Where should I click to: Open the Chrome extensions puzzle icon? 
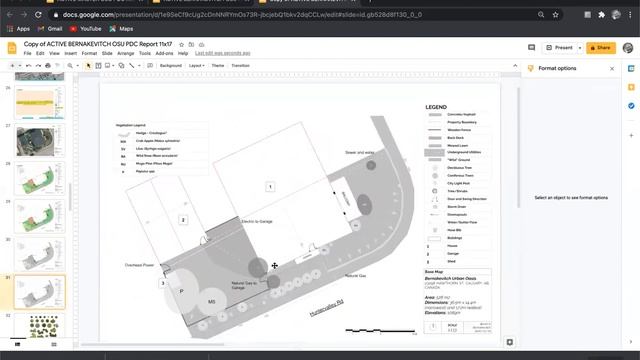click(601, 15)
